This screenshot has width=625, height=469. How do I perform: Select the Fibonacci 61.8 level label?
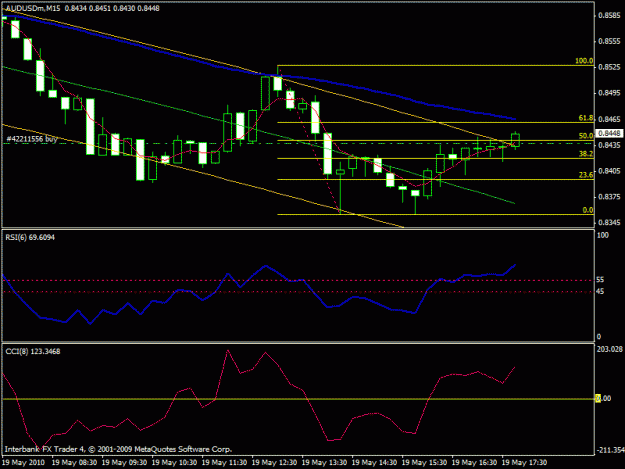[x=586, y=118]
